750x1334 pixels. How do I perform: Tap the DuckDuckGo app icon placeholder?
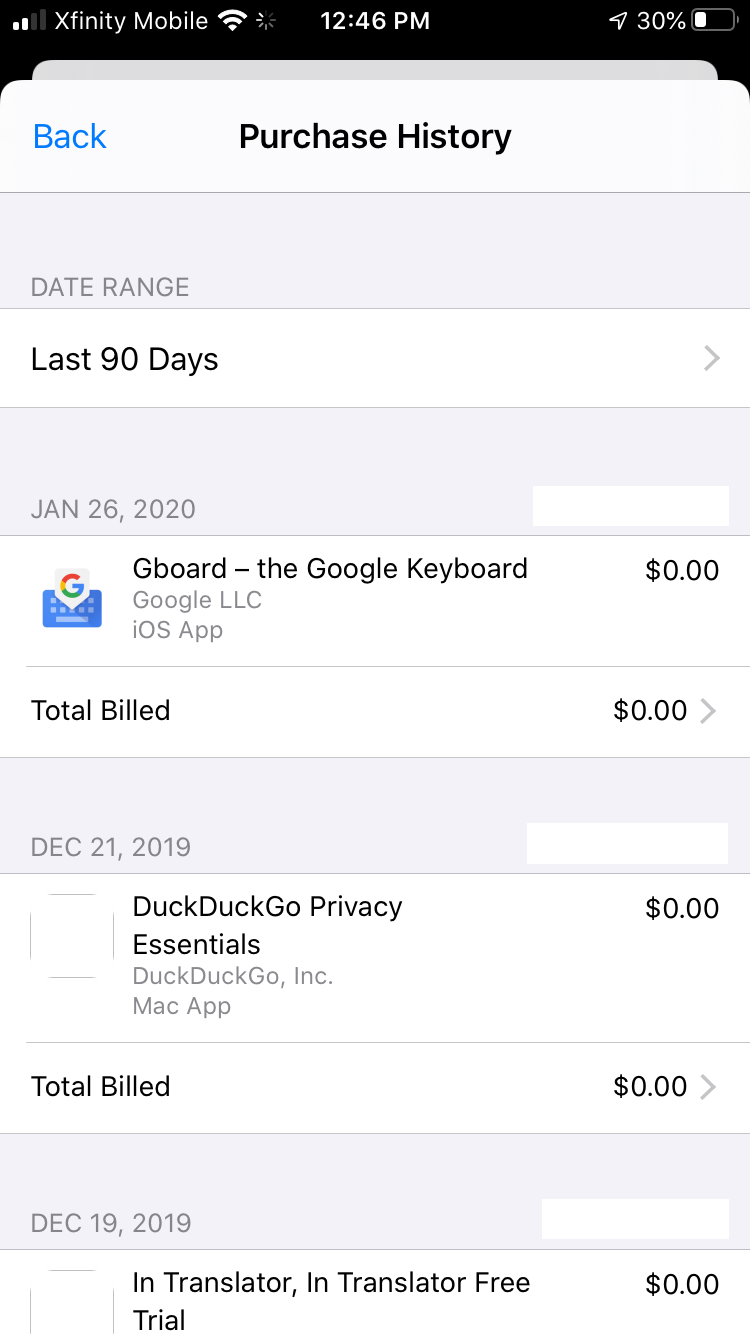click(72, 936)
